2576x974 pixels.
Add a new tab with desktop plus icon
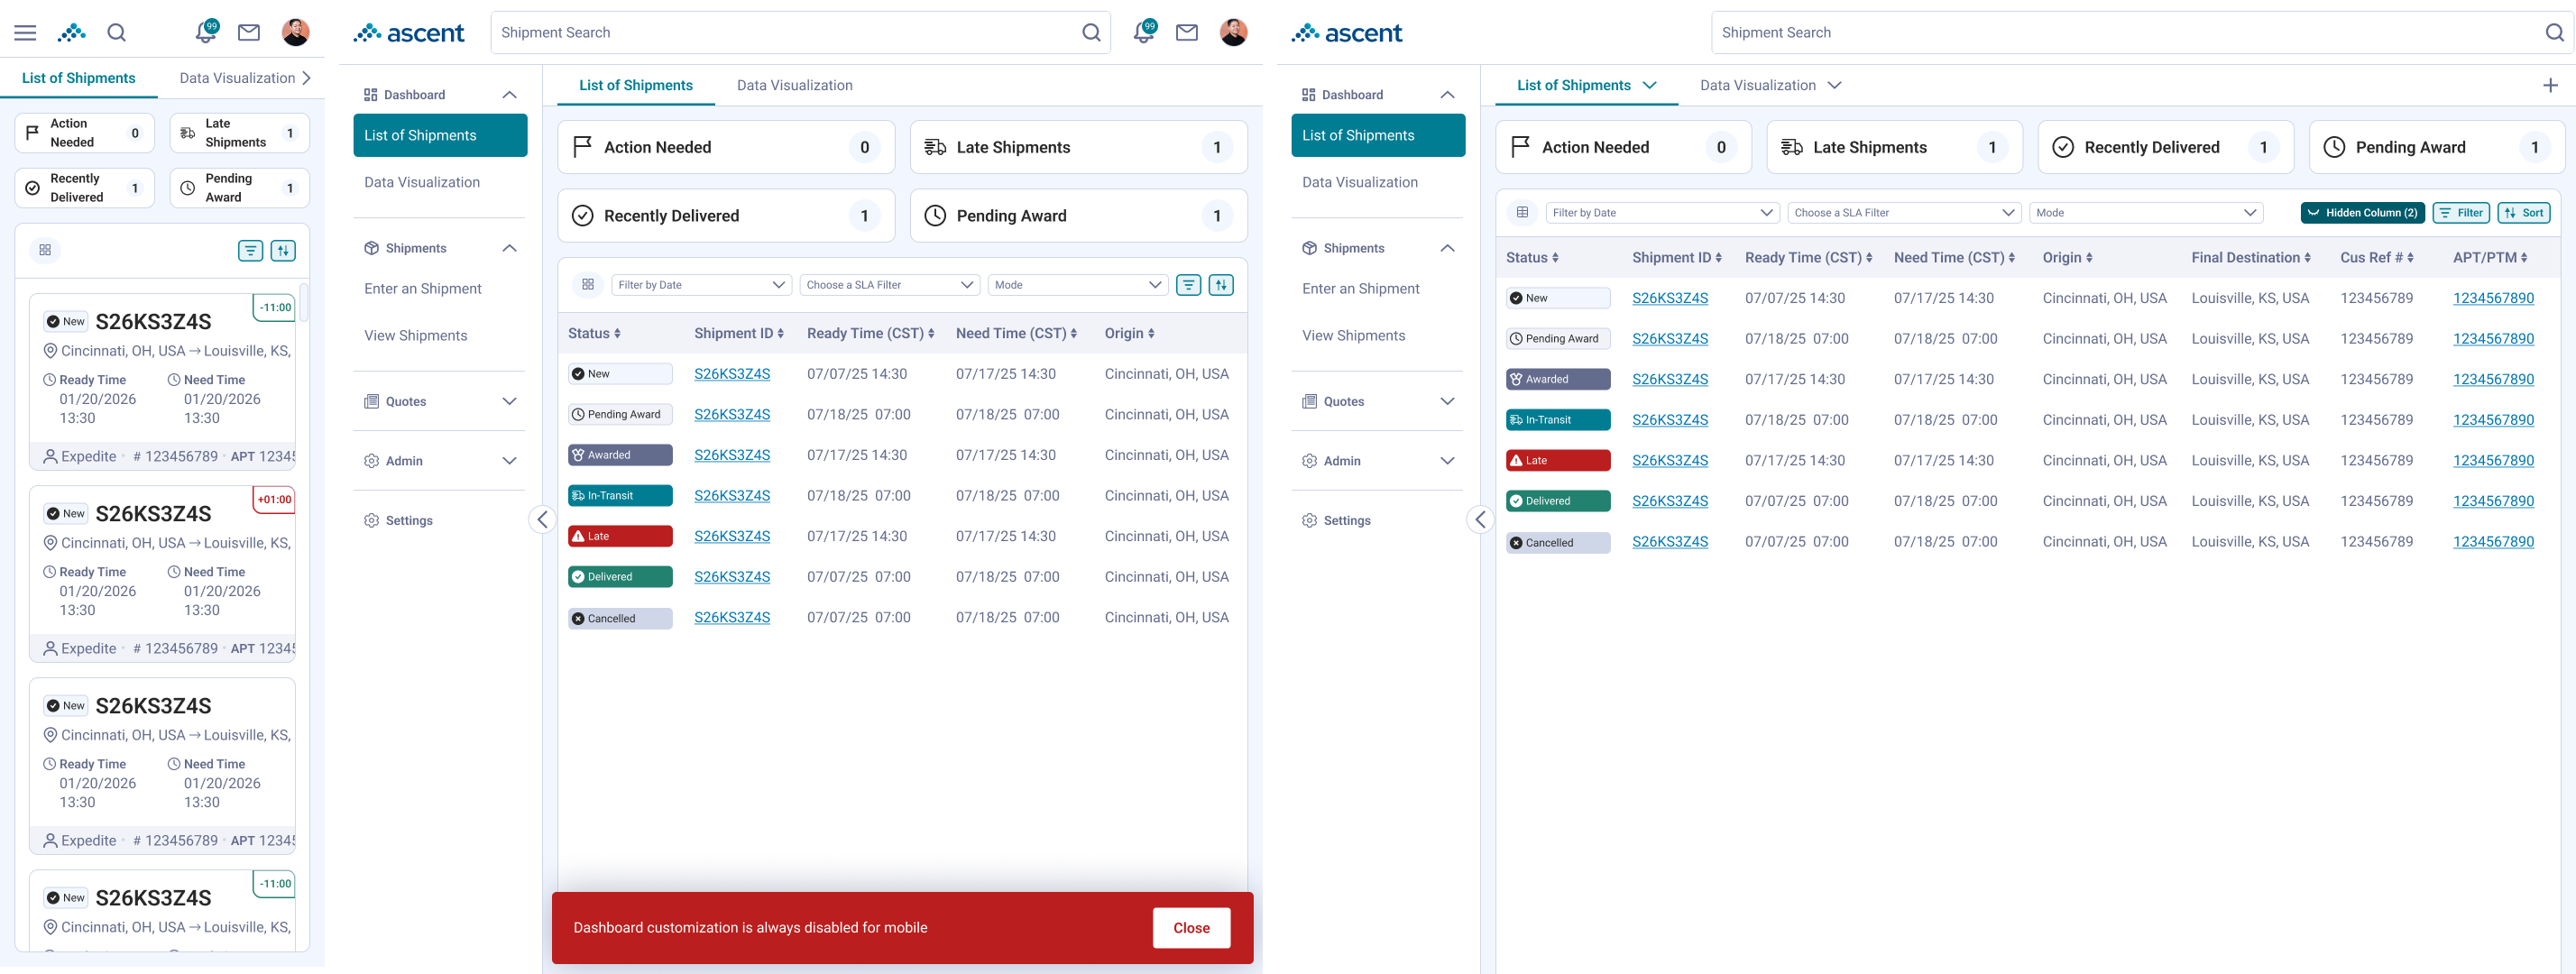pyautogui.click(x=2550, y=85)
